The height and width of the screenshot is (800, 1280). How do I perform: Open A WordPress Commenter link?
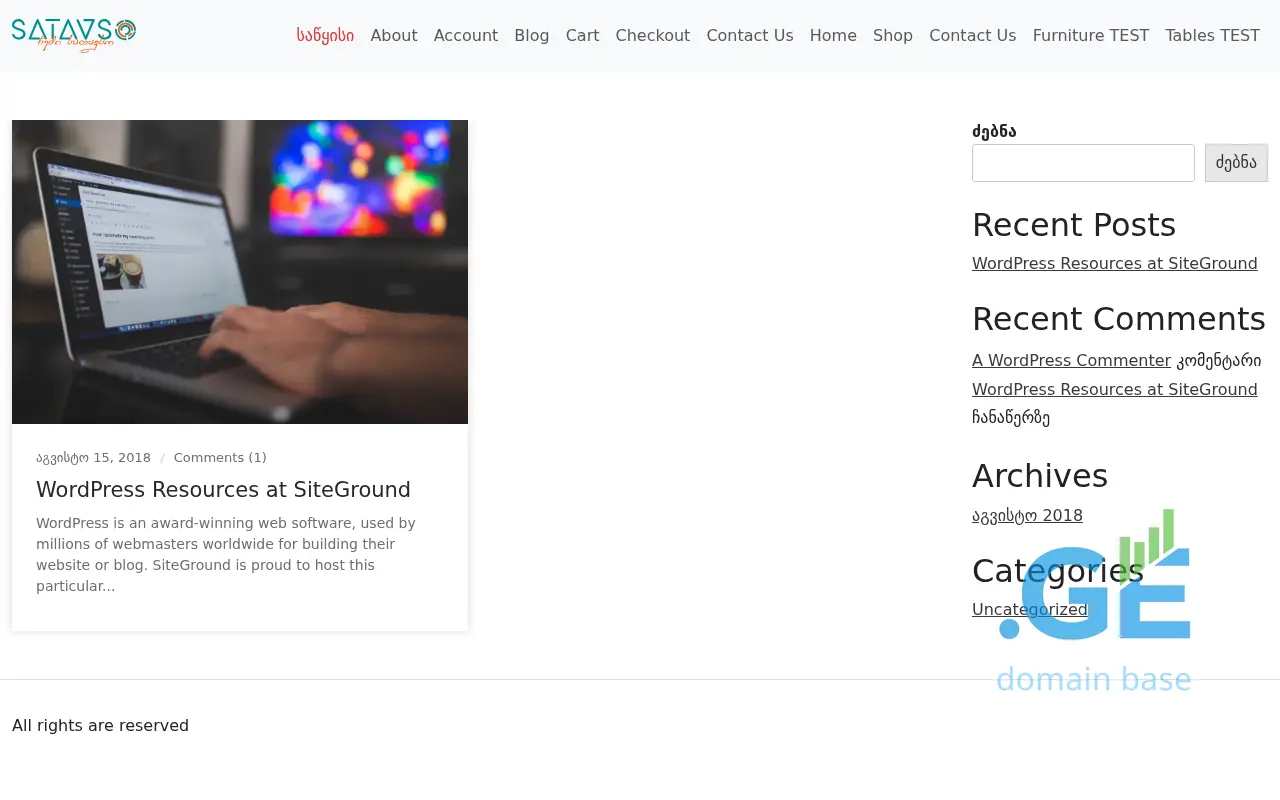click(x=1071, y=360)
